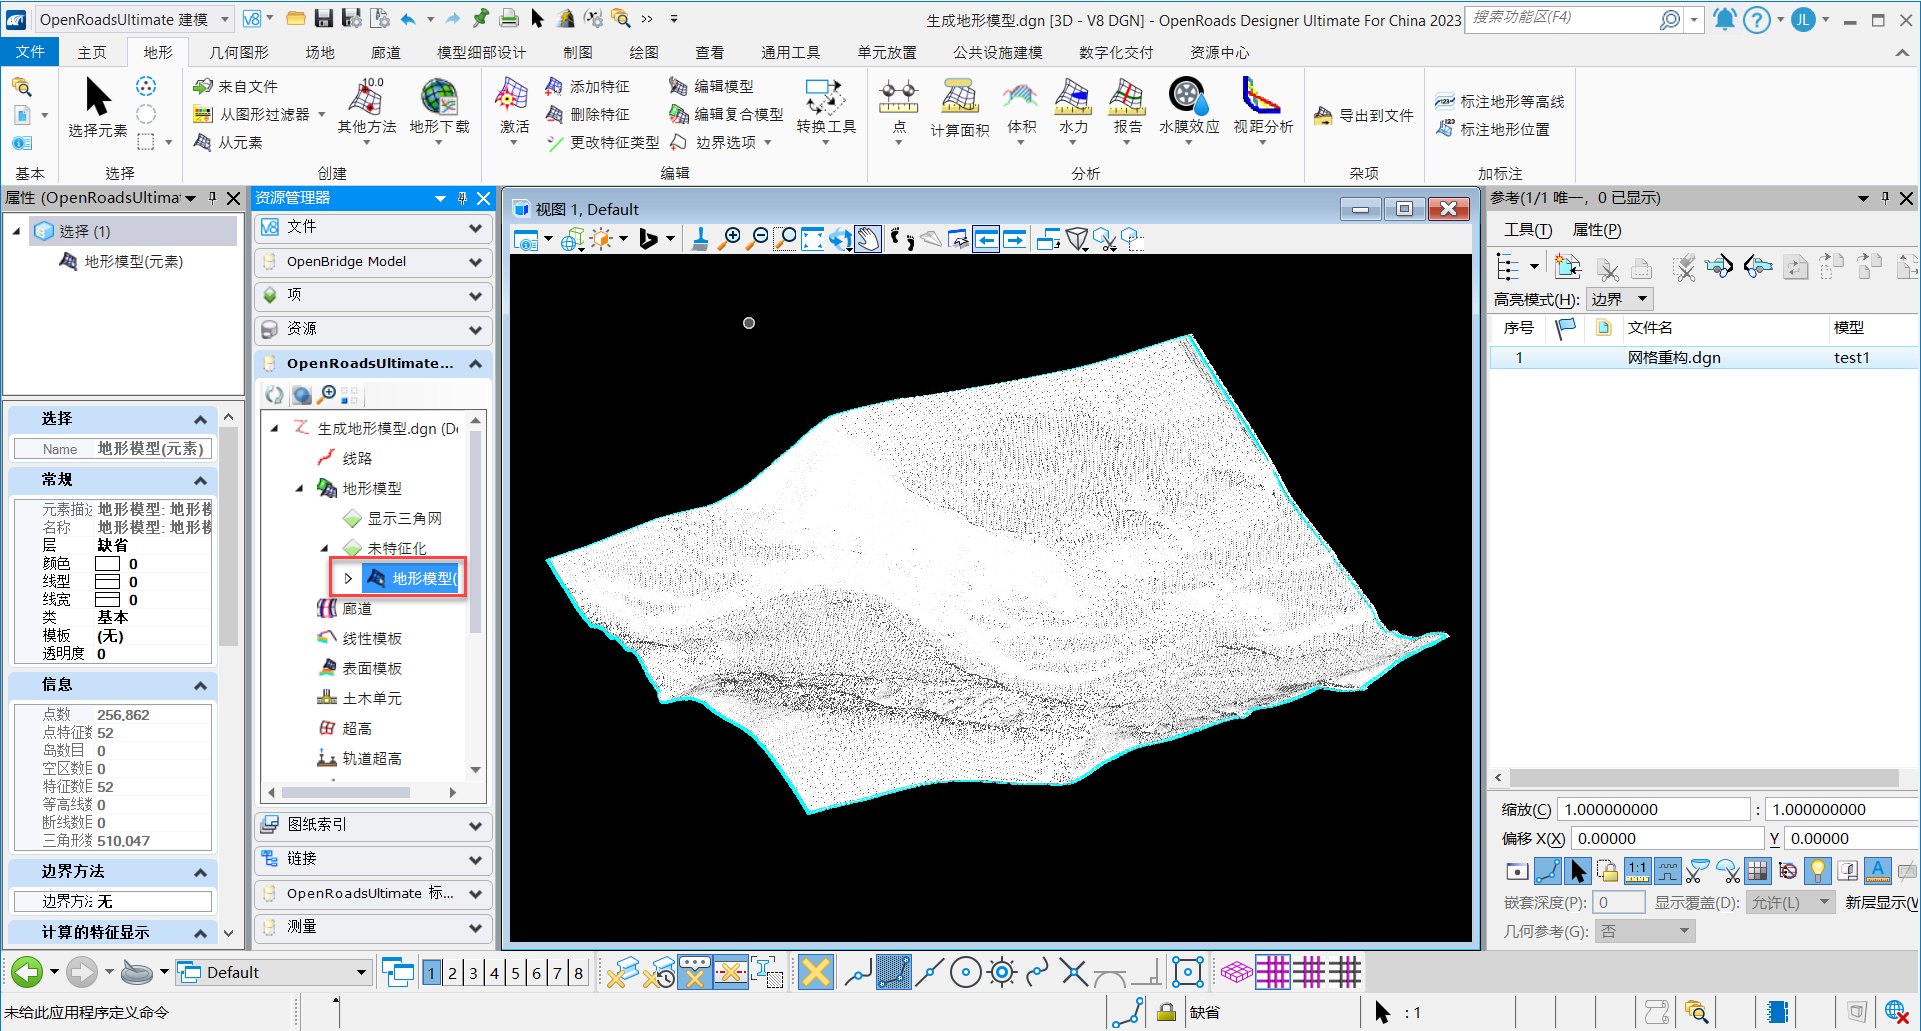Click the zoom in magnifier in view toolbar
The width and height of the screenshot is (1921, 1031).
coord(731,239)
